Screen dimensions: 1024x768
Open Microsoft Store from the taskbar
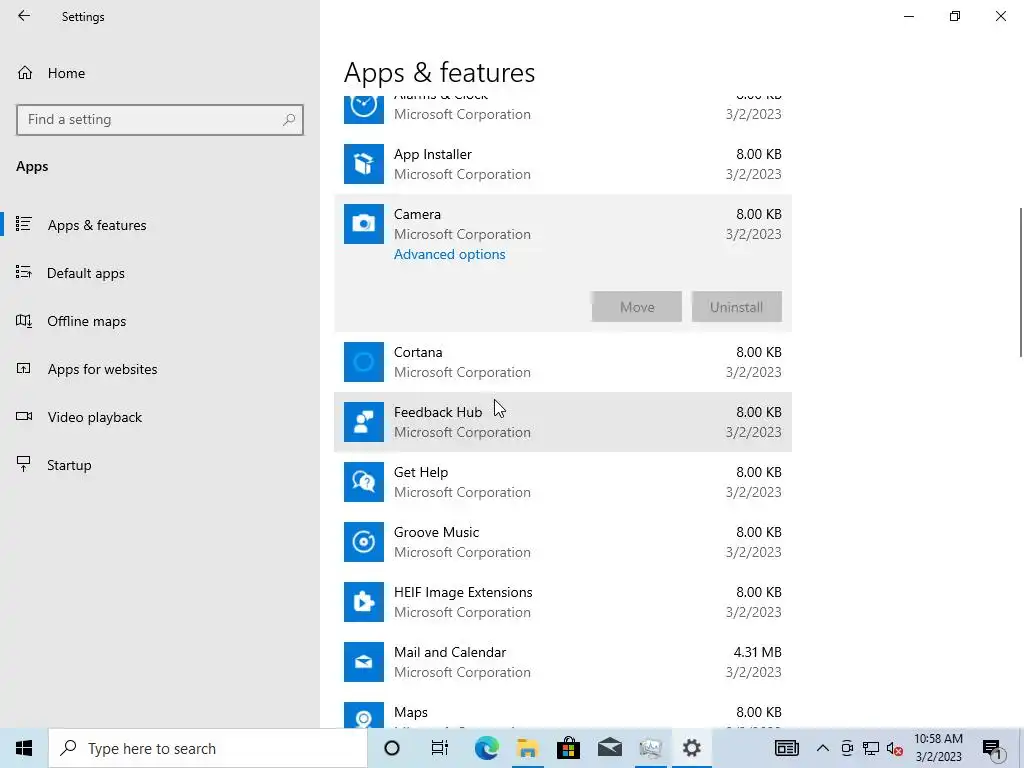pyautogui.click(x=569, y=748)
